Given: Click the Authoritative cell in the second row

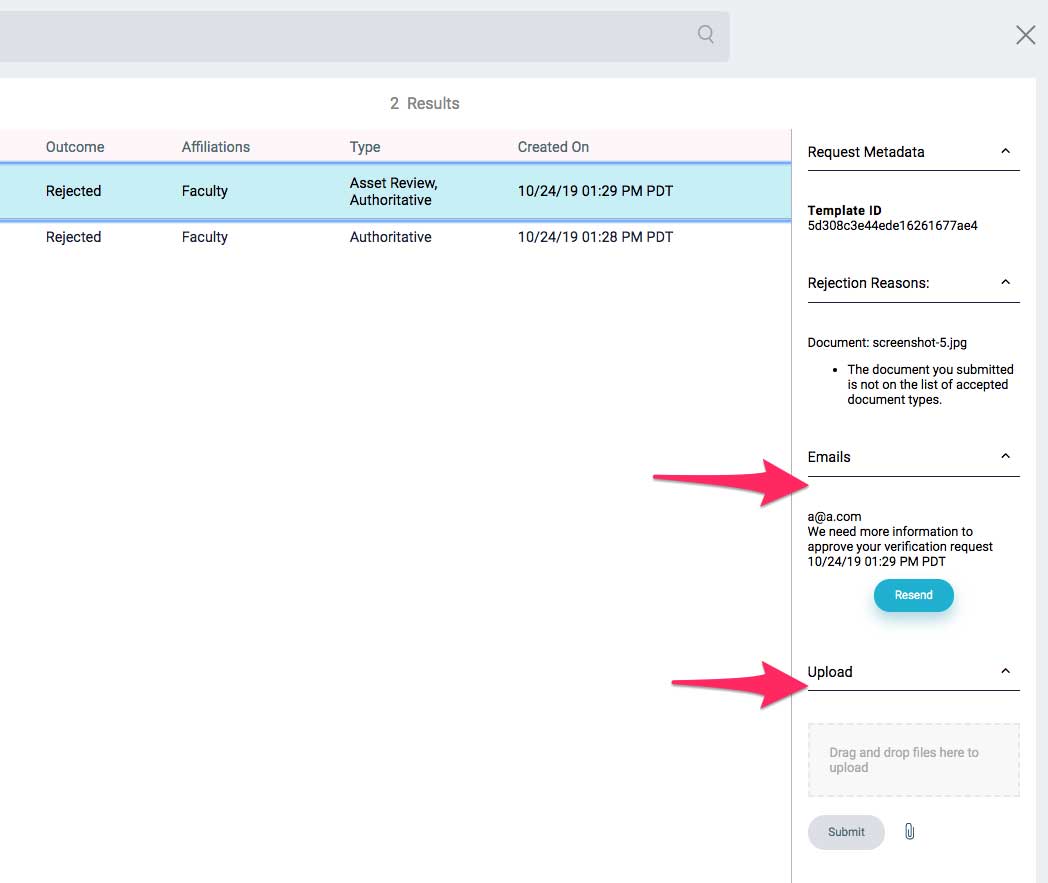Looking at the screenshot, I should tap(390, 237).
